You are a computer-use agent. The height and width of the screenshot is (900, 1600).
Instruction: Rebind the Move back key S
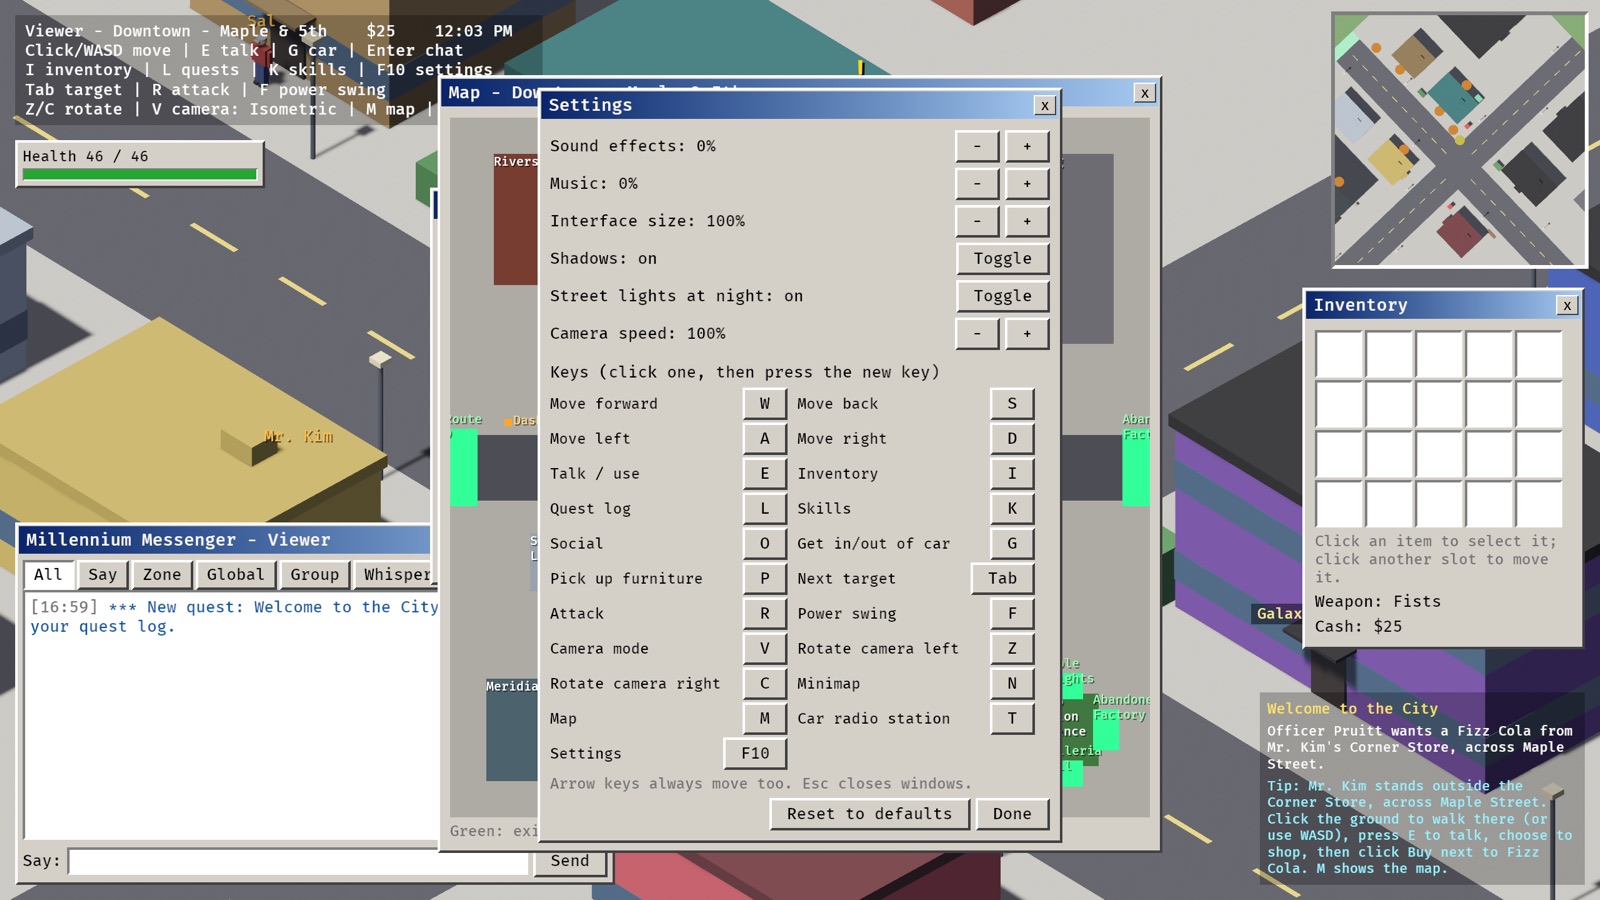(x=1012, y=404)
